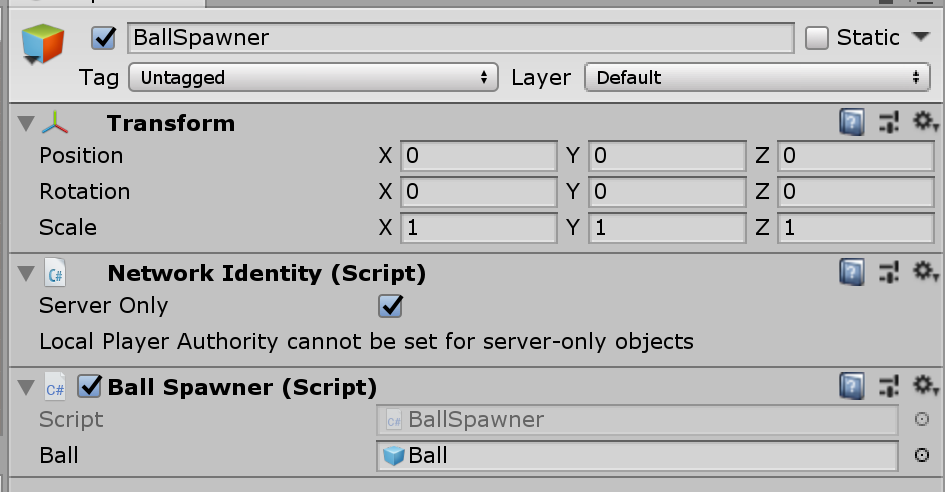Screen dimensions: 945x492
Task: Open Ball Spawner script help icon
Action: coord(851,386)
